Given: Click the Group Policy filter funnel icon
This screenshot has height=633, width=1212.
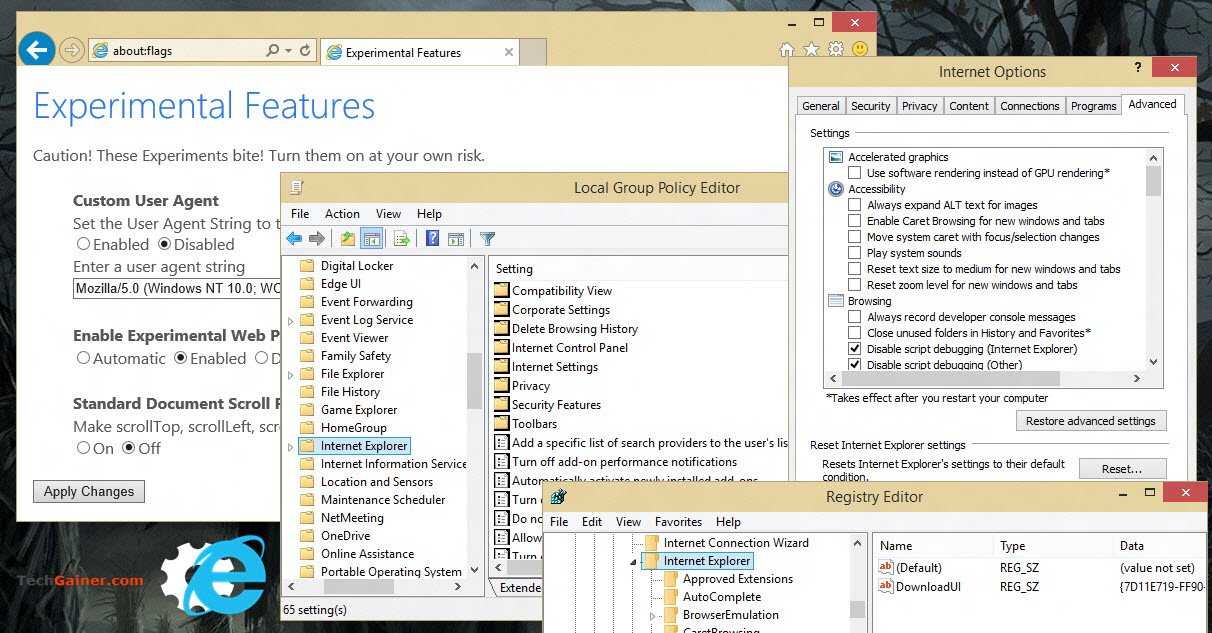Looking at the screenshot, I should pyautogui.click(x=487, y=238).
